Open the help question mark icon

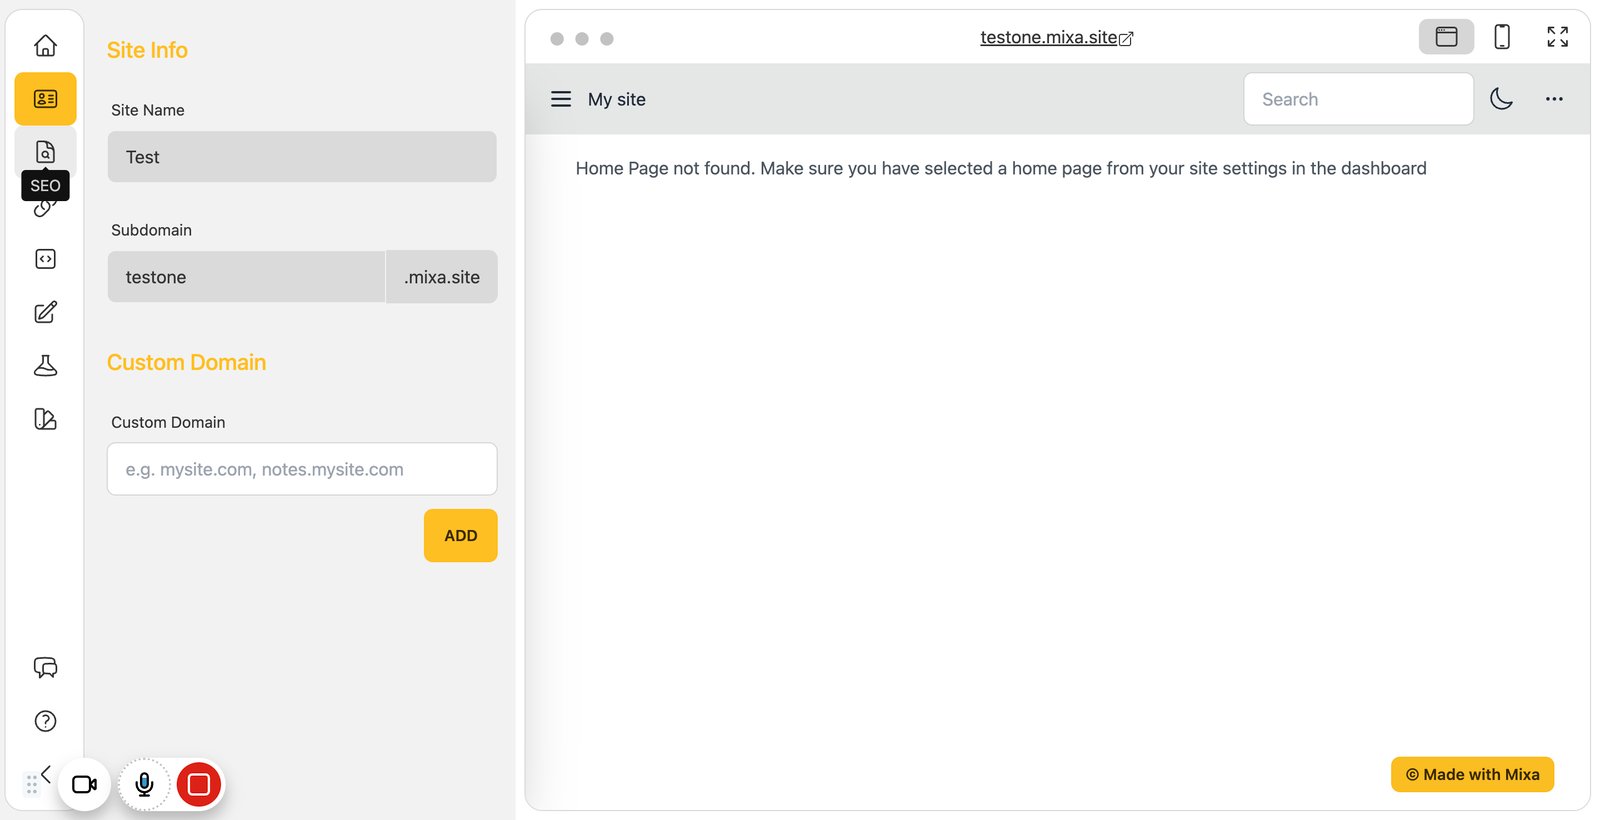pyautogui.click(x=45, y=721)
